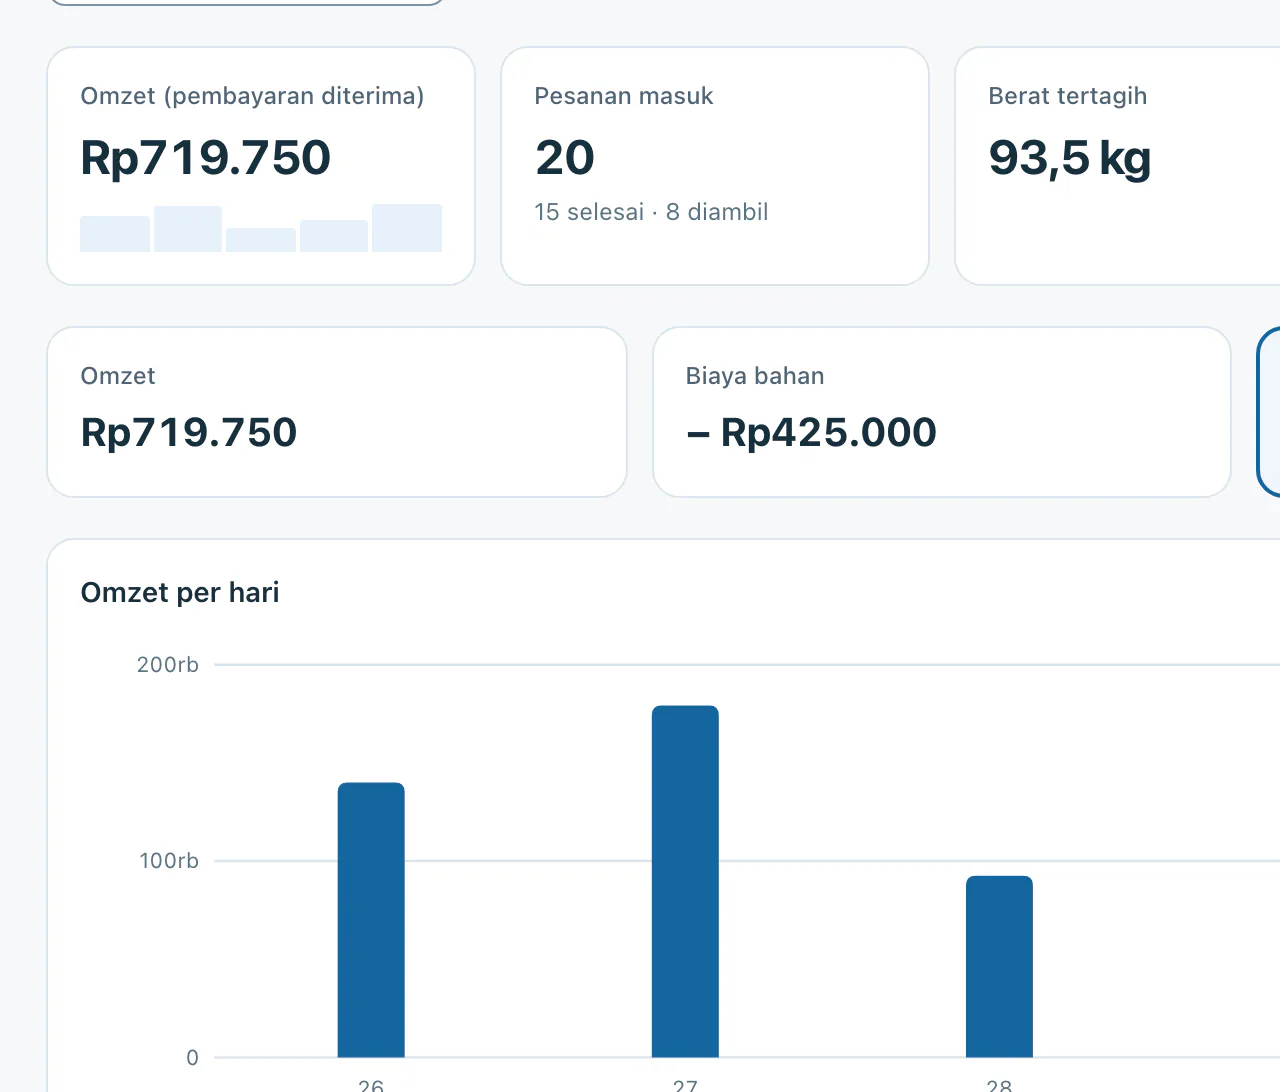Click the "Berat tertagih" label

tap(1067, 96)
